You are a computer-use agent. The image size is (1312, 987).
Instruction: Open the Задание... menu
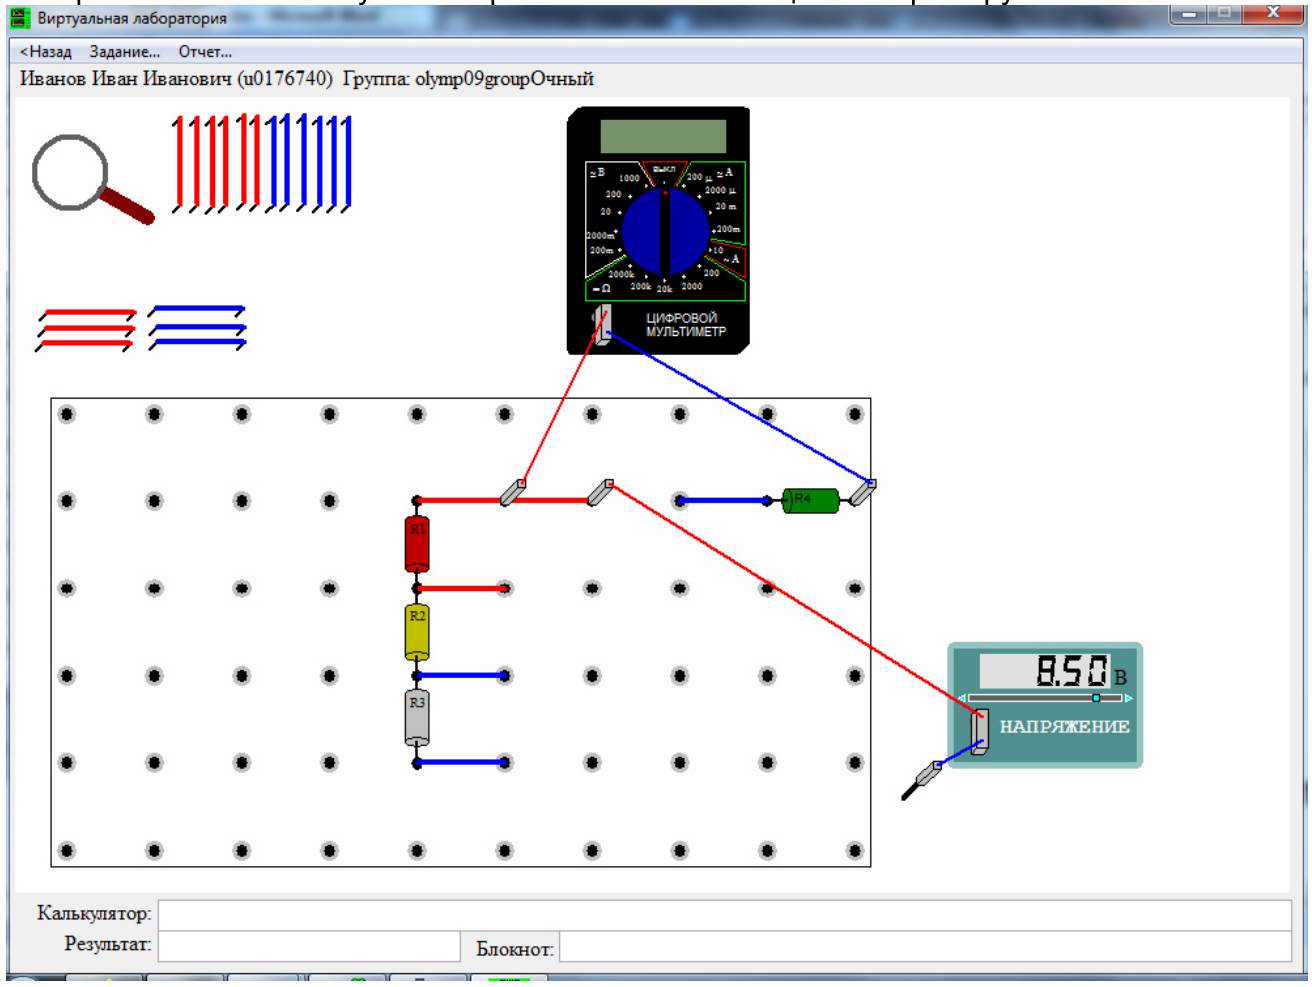125,52
